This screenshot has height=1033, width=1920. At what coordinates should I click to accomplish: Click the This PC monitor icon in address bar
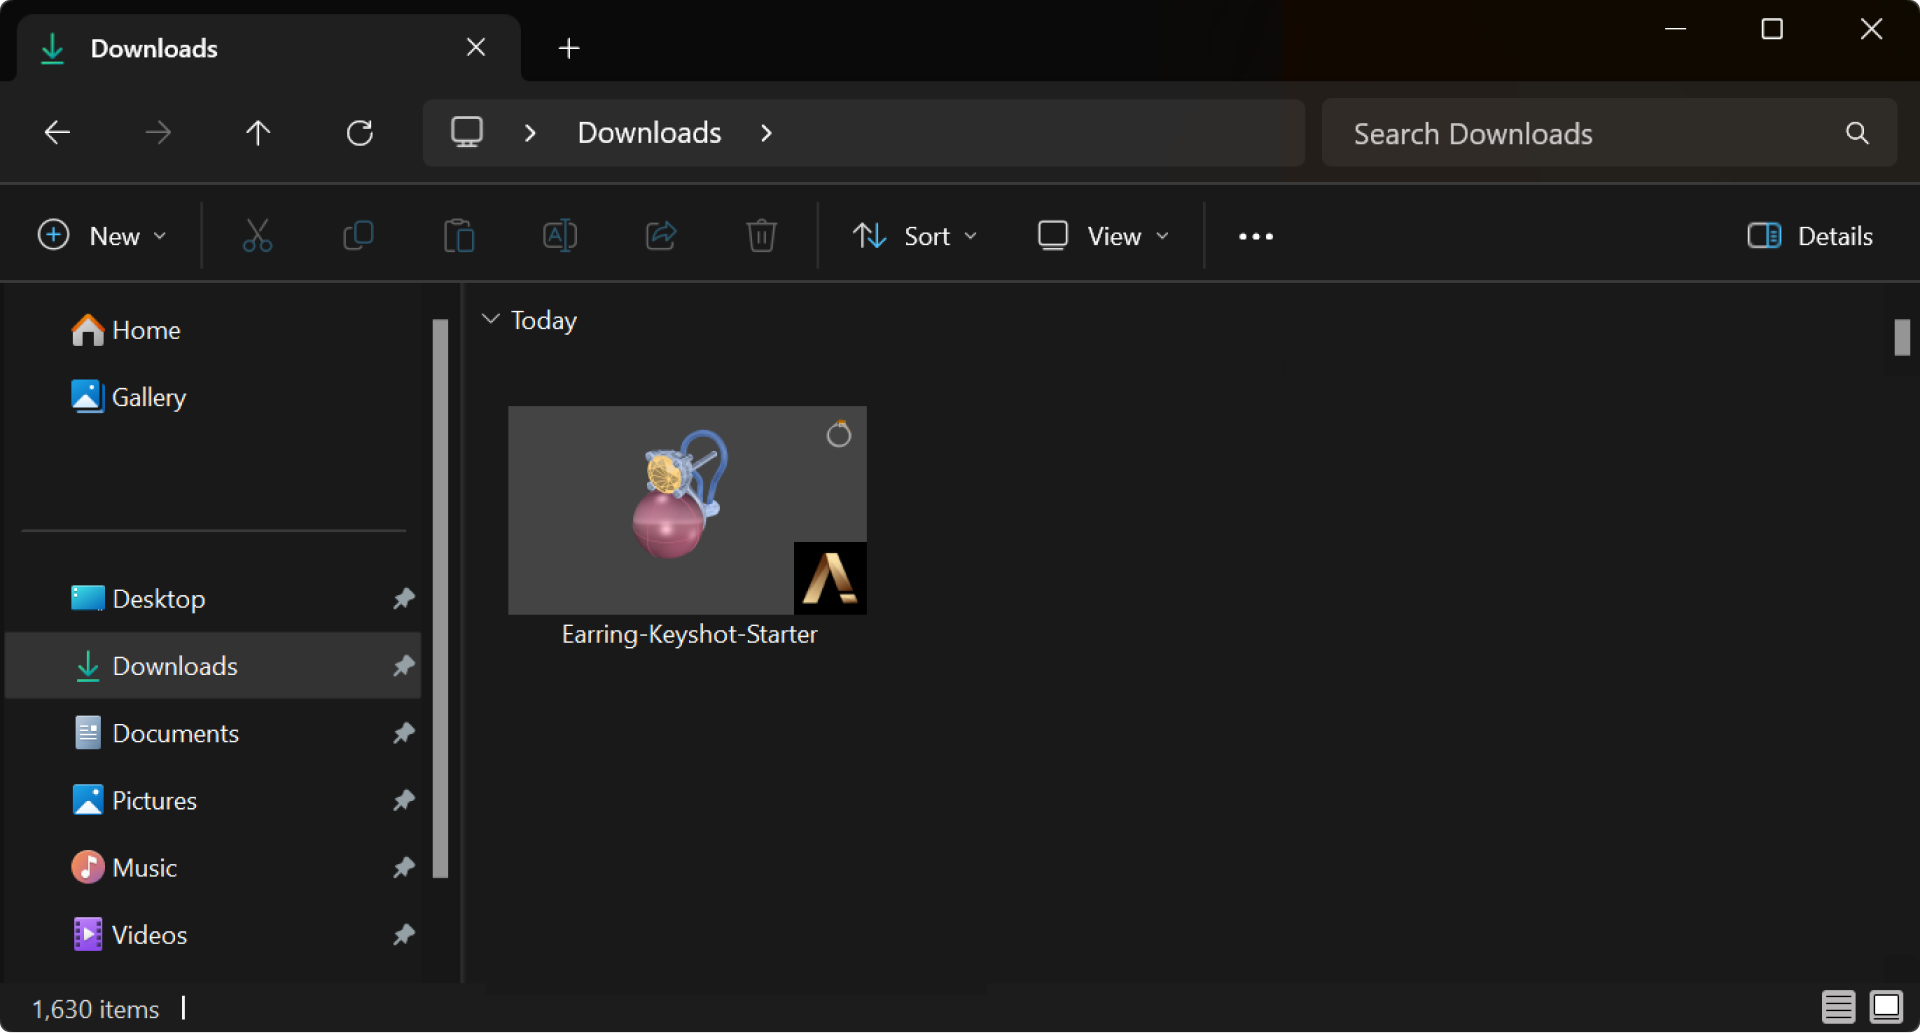tap(467, 132)
